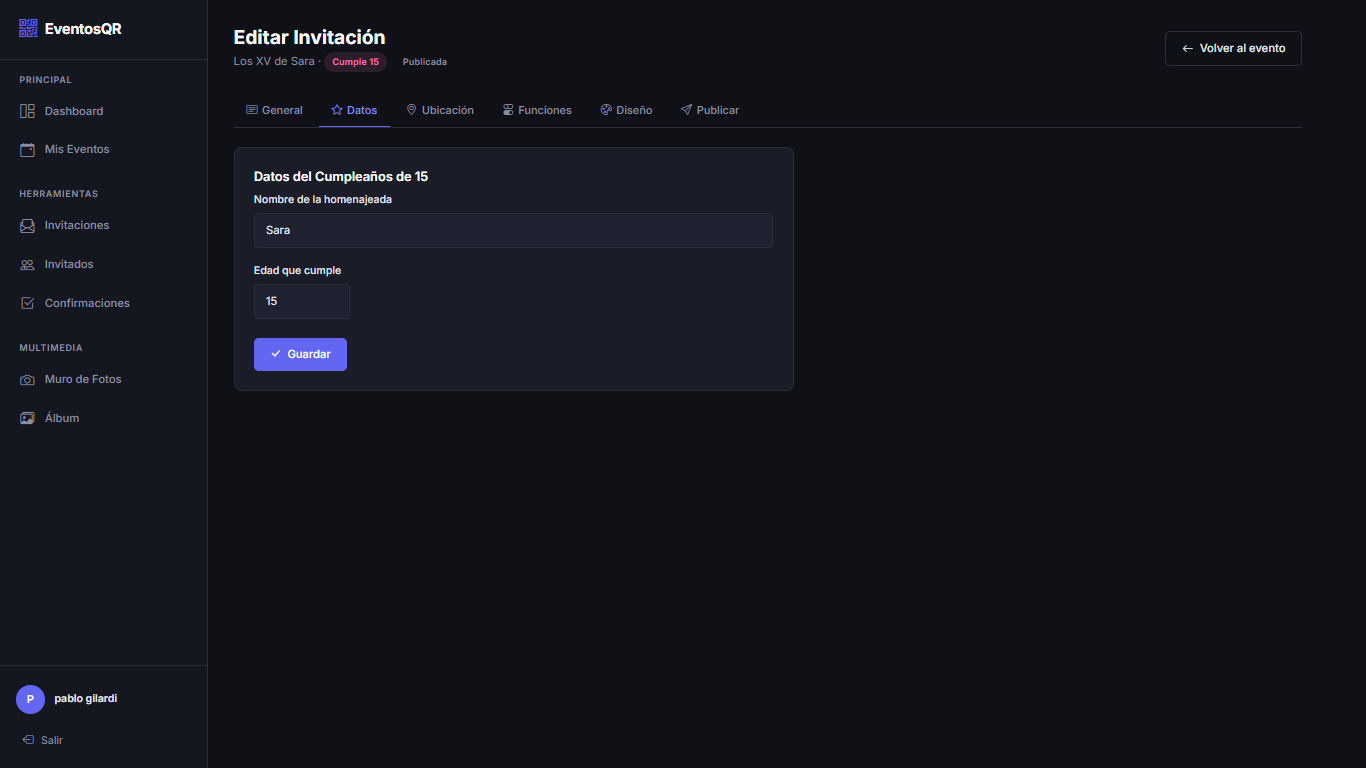
Task: Click Volver al evento button
Action: coord(1232,48)
